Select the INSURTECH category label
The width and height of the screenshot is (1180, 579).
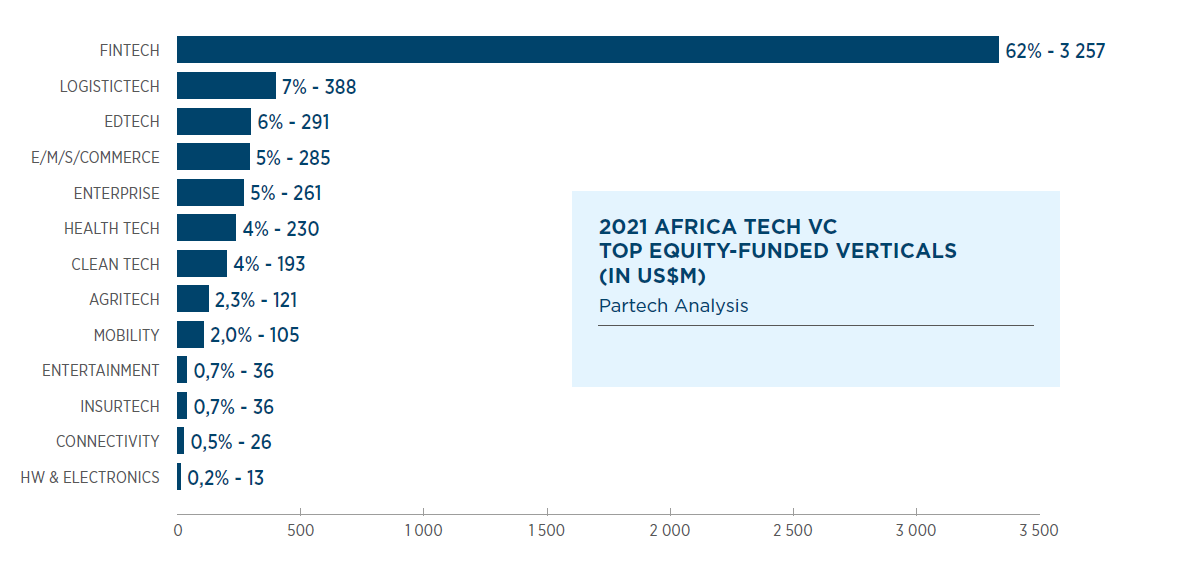tap(120, 407)
